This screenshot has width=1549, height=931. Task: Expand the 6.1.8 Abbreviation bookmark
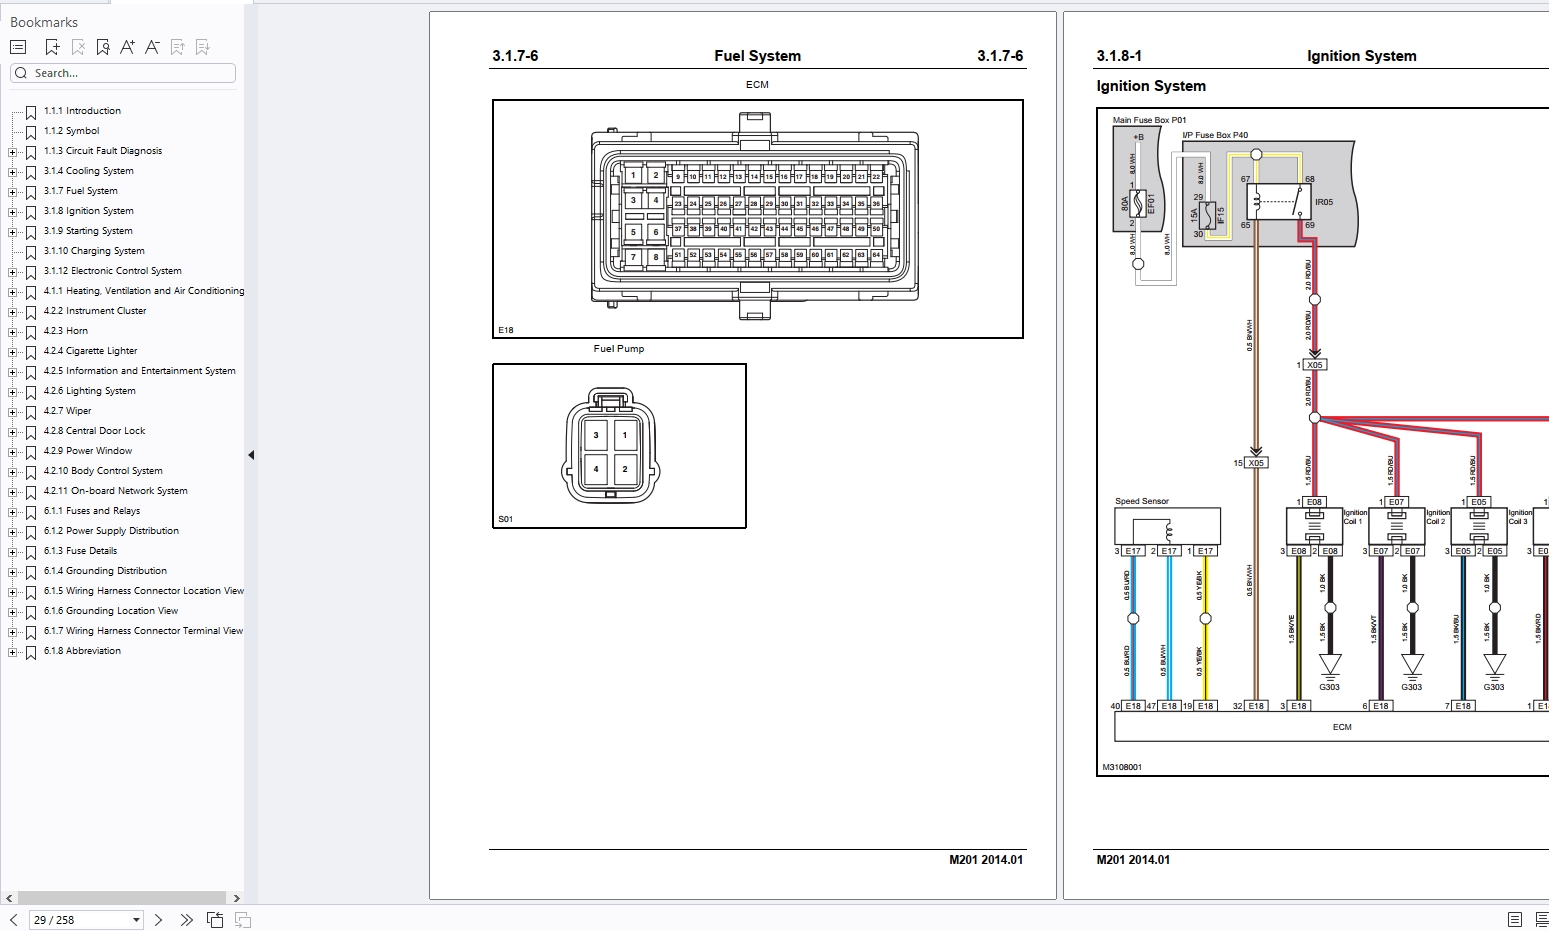[x=12, y=652]
